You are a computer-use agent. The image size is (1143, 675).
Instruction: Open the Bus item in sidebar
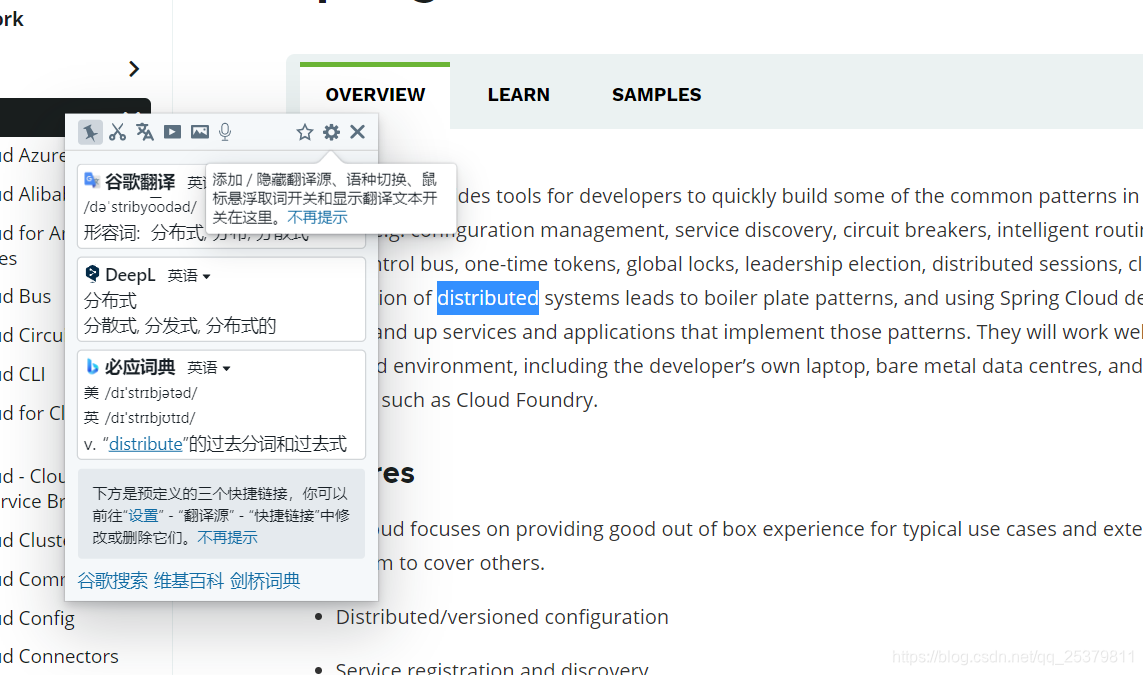(x=26, y=296)
